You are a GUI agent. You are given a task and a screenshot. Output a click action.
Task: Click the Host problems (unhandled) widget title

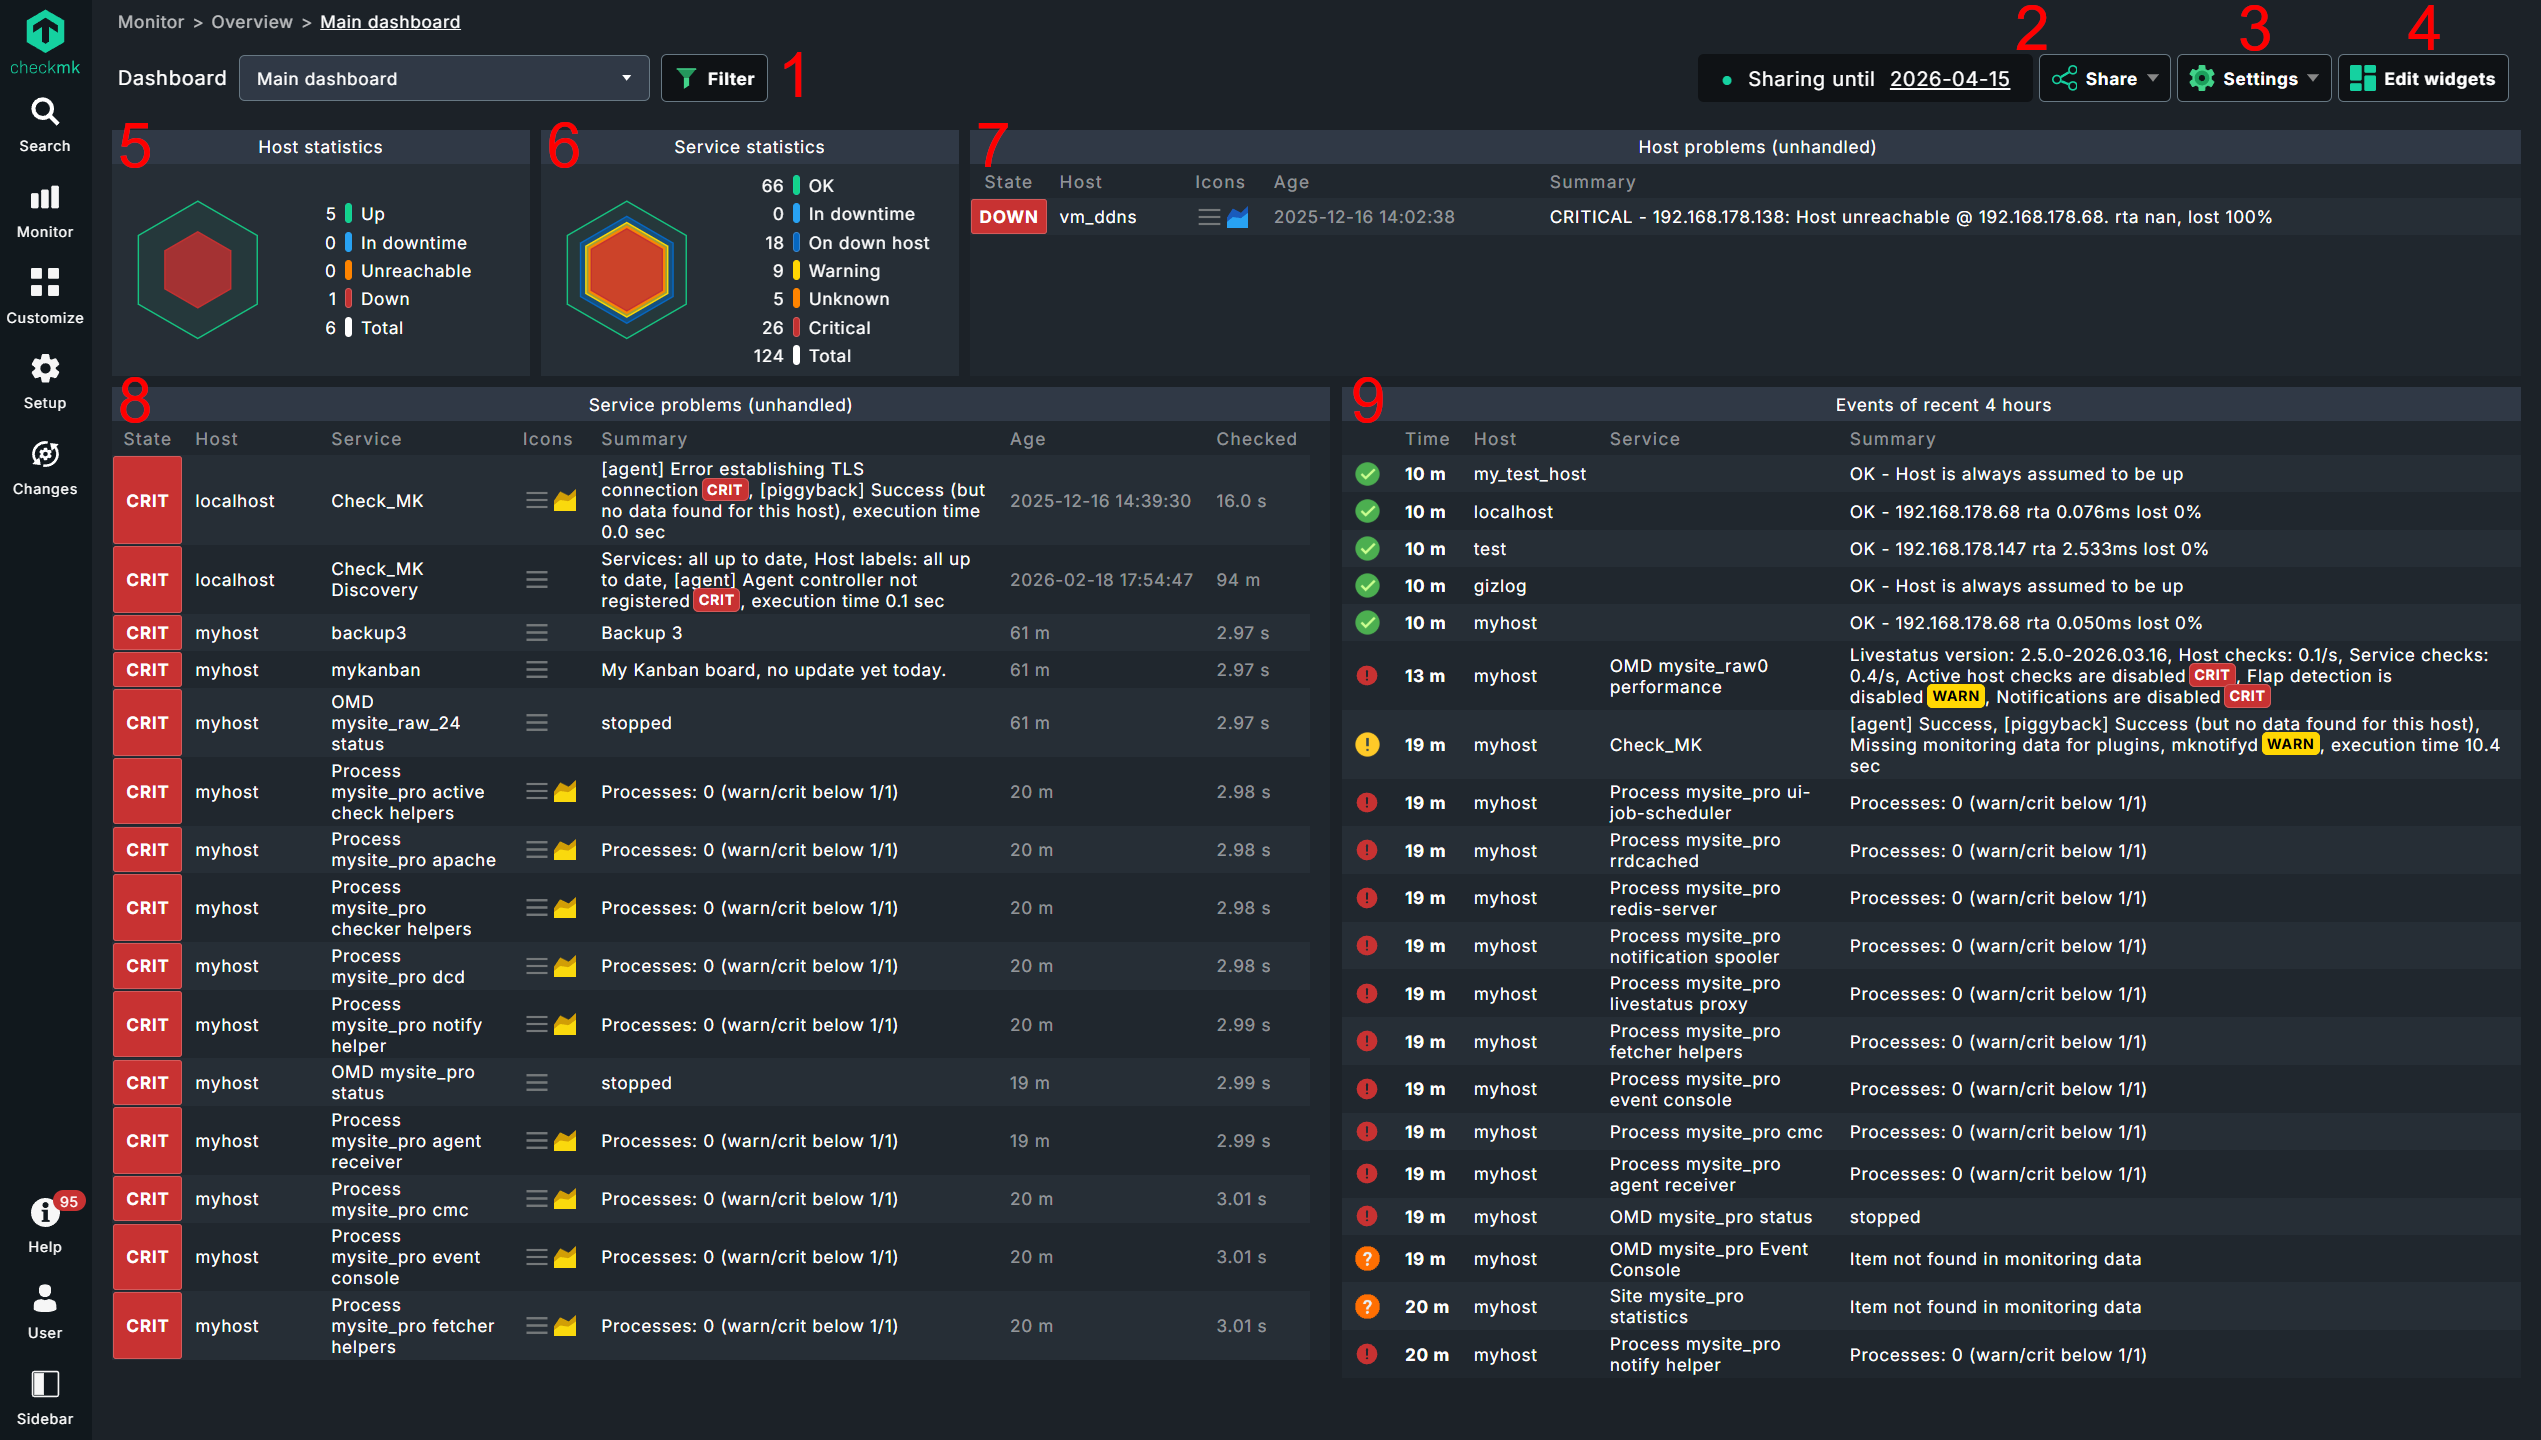pyautogui.click(x=1756, y=147)
